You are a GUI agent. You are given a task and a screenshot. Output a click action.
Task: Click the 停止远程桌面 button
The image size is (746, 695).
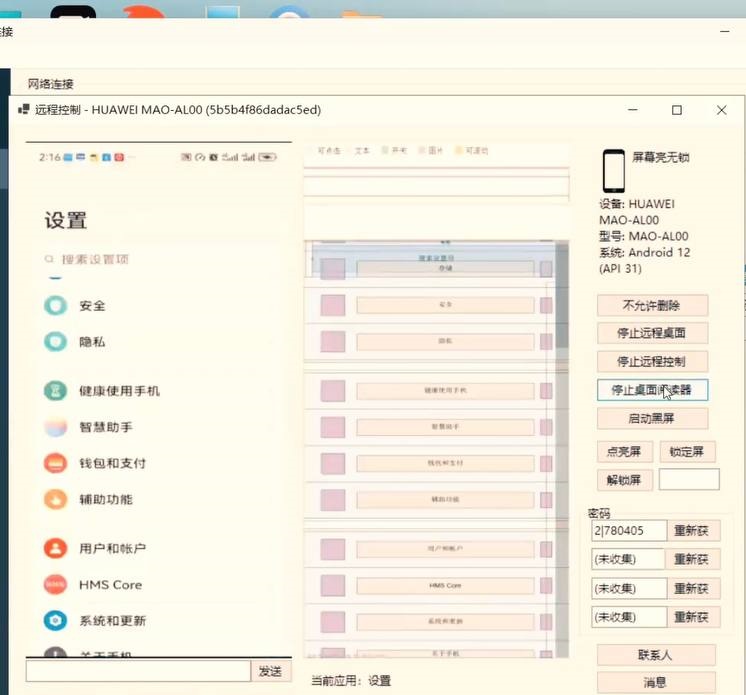pyautogui.click(x=651, y=333)
